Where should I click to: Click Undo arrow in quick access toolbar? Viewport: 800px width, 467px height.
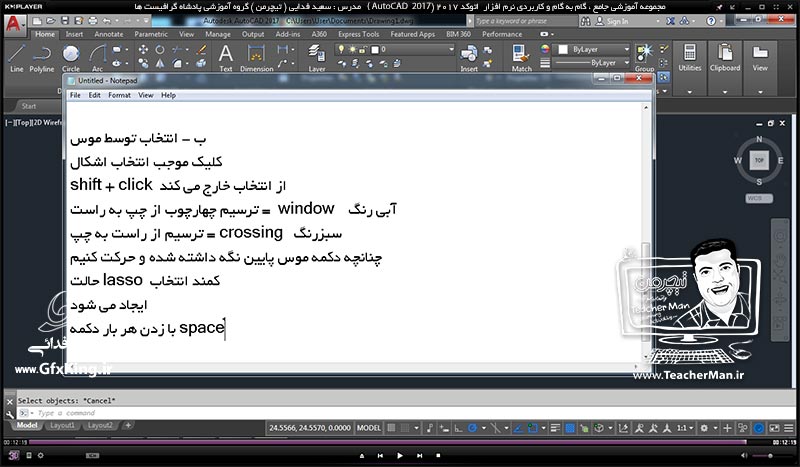point(106,21)
